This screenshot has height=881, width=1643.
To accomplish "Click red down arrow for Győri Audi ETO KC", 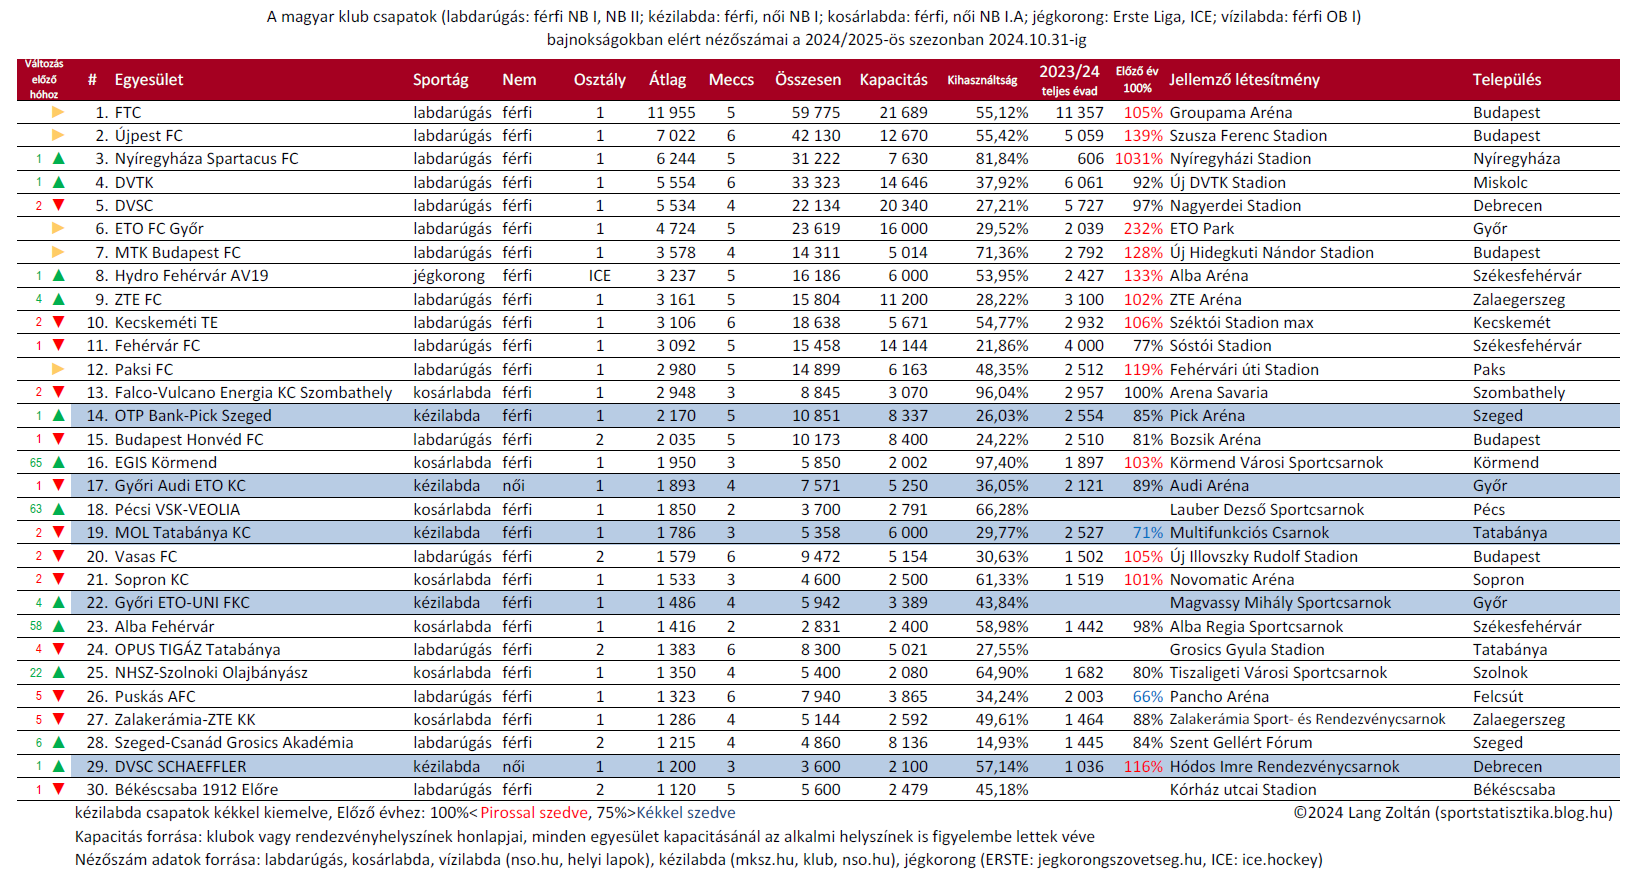I will [x=58, y=485].
